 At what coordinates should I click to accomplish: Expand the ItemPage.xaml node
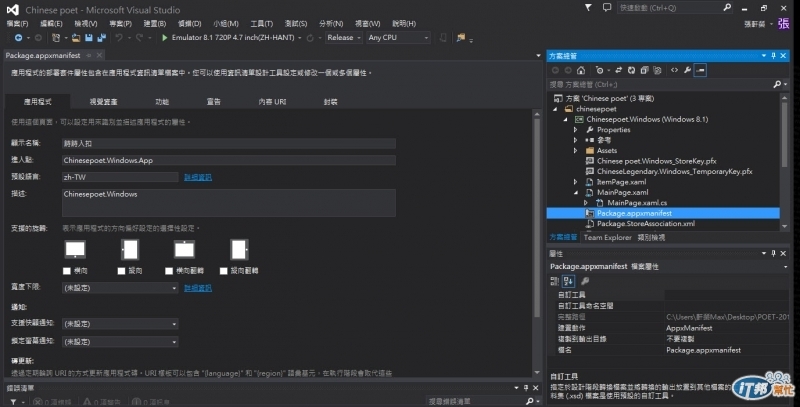576,182
